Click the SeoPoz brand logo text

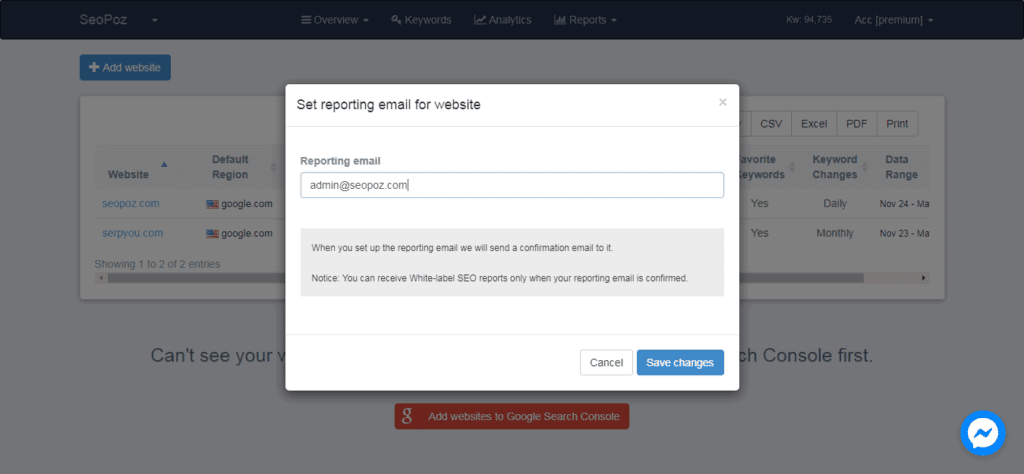(x=103, y=20)
